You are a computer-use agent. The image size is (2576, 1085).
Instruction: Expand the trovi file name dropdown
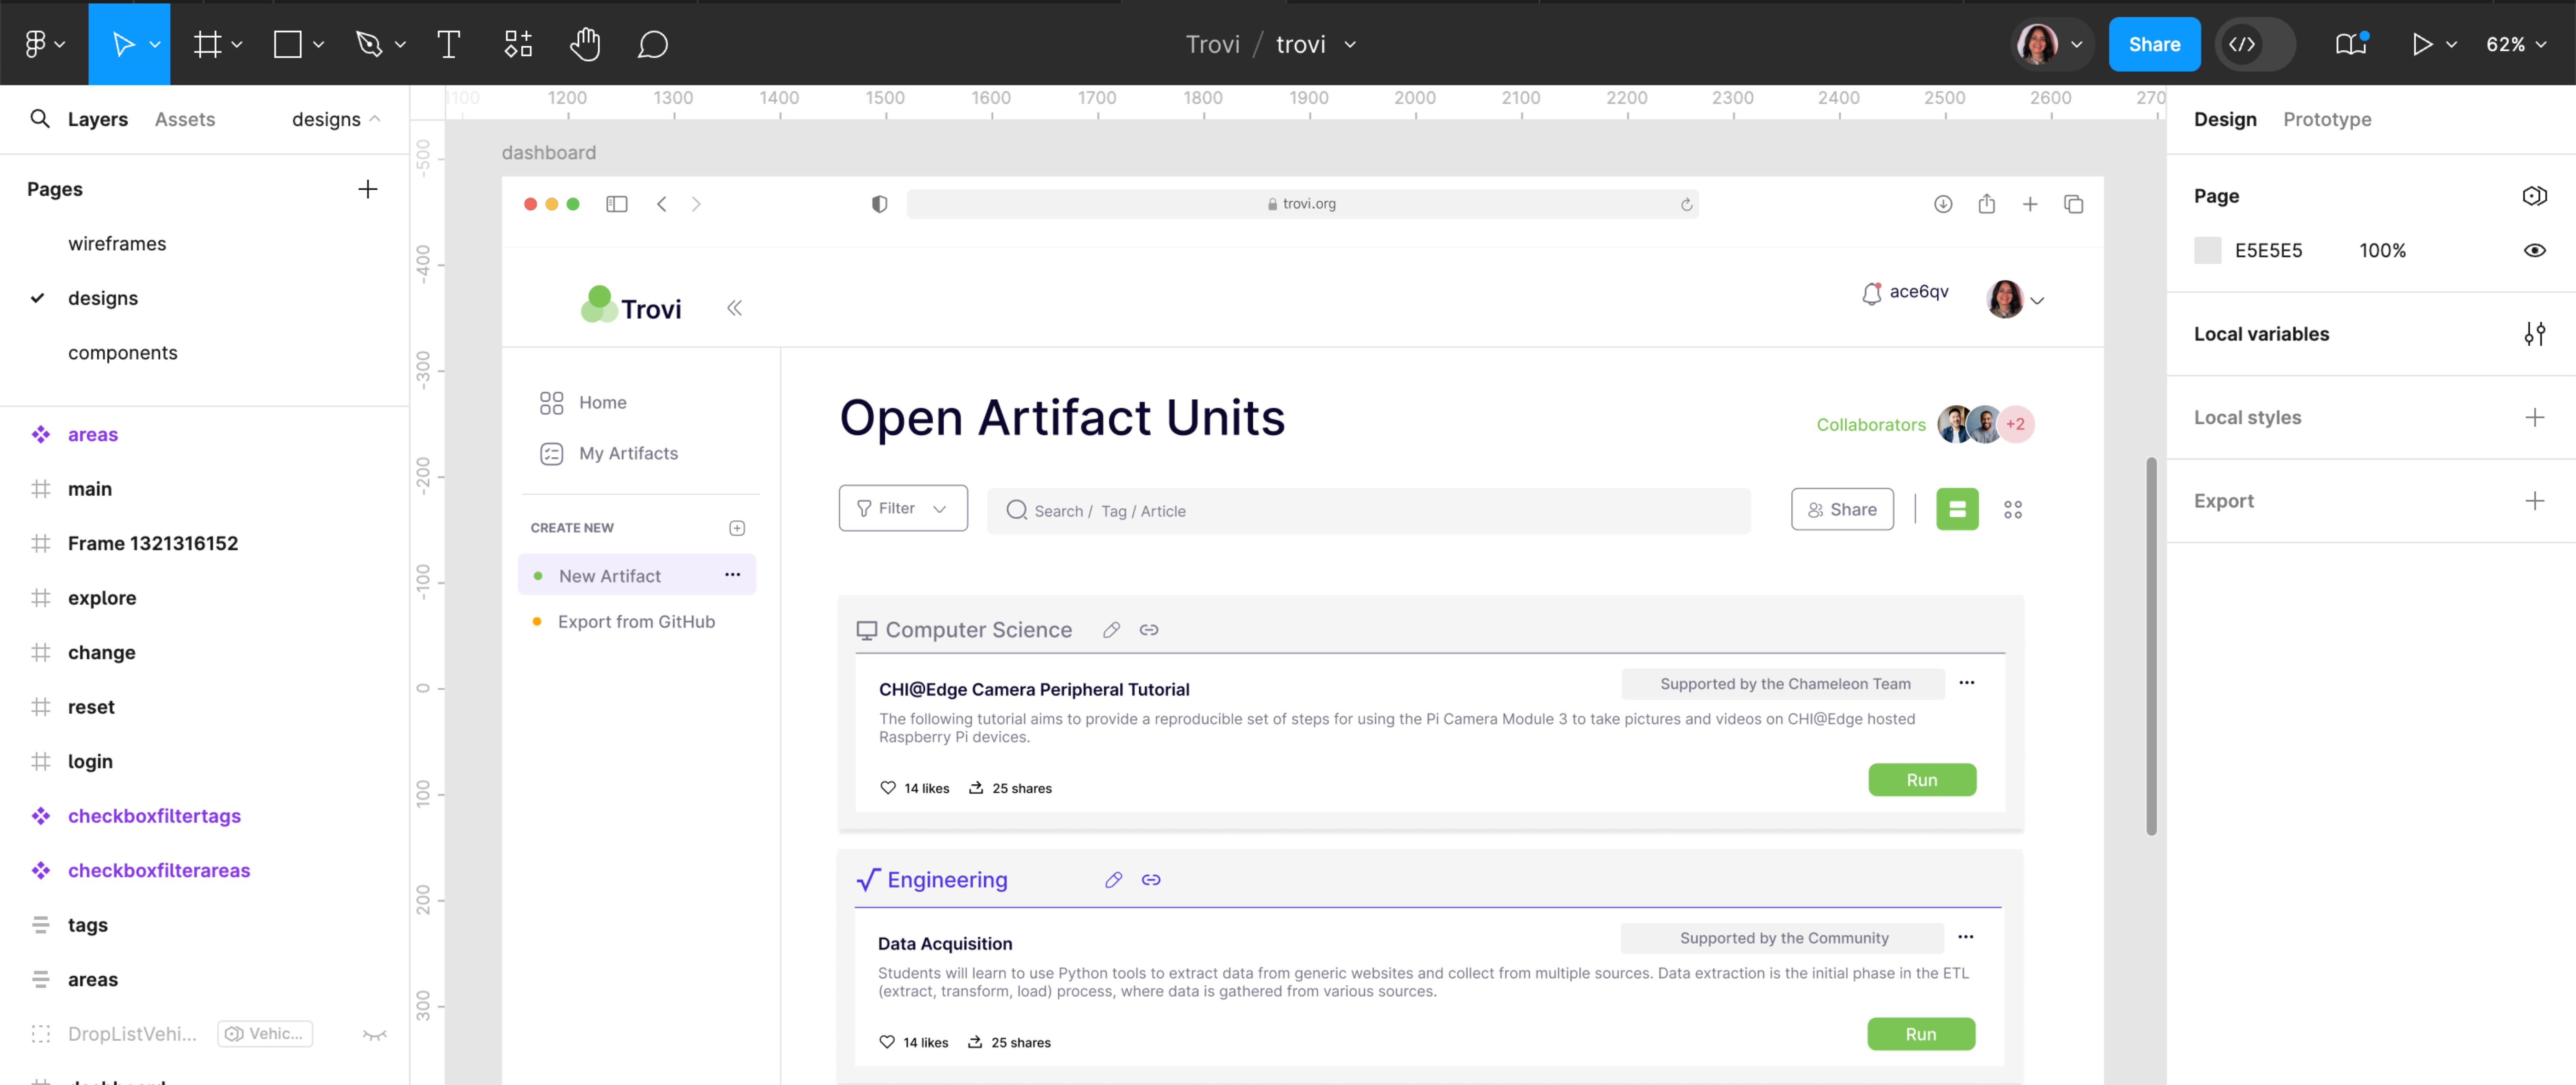click(x=1350, y=44)
